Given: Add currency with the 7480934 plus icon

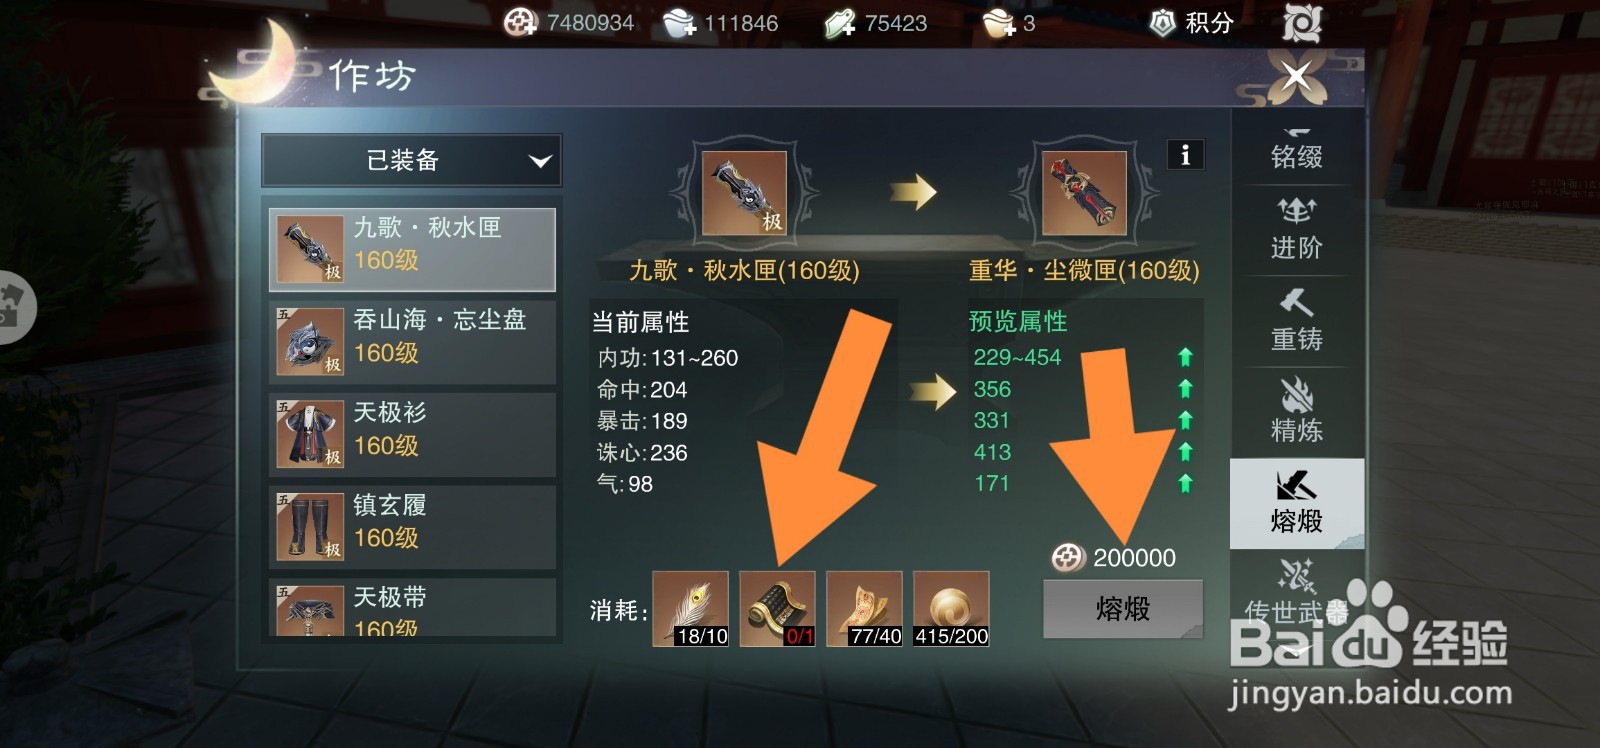Looking at the screenshot, I should tap(520, 22).
